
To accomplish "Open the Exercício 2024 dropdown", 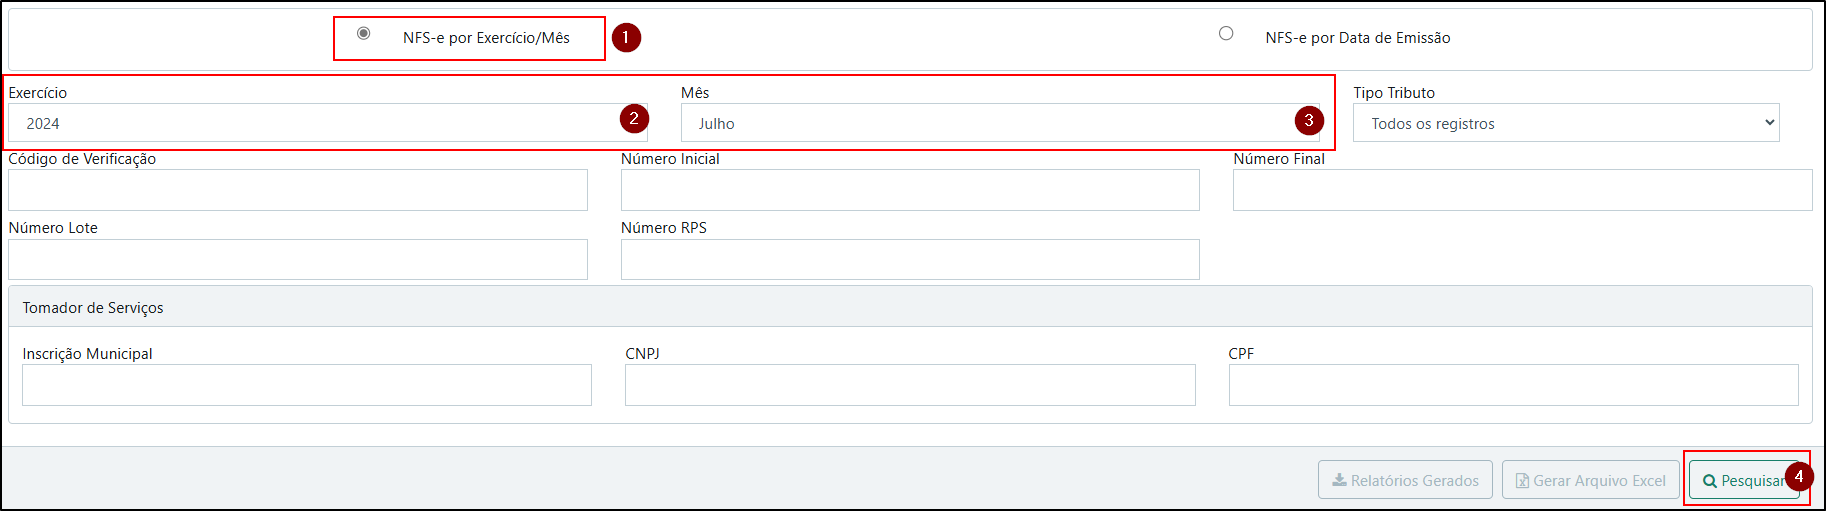I will pos(328,123).
